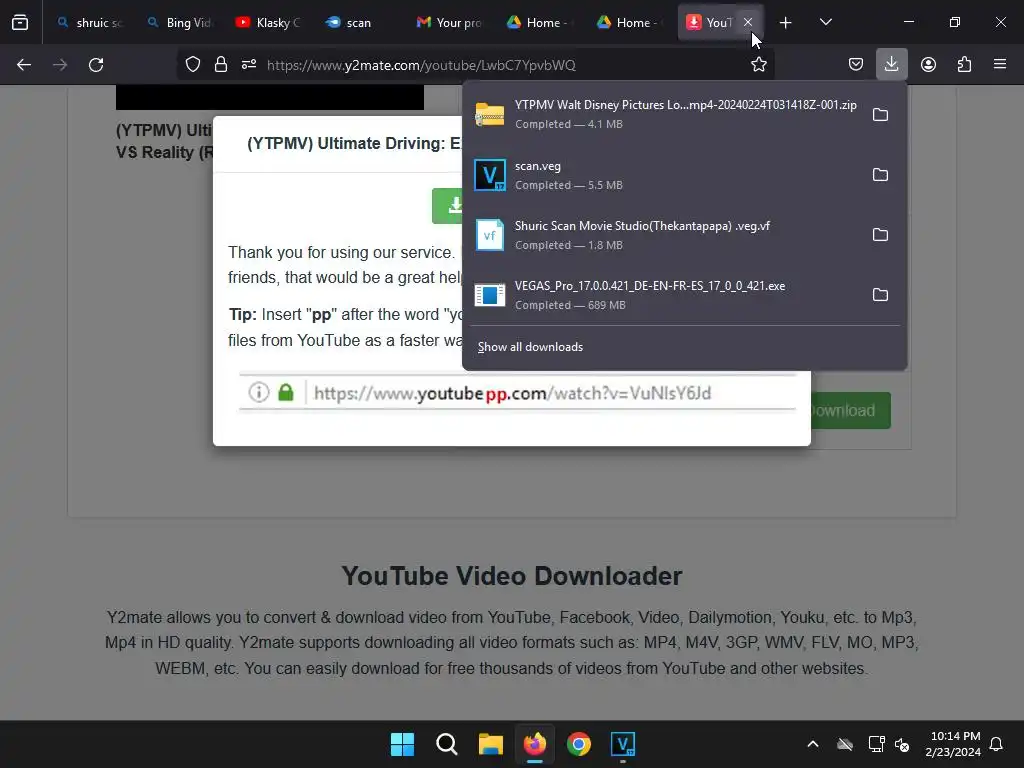
Task: Click the green Download button behind the dialog
Action: 850,410
